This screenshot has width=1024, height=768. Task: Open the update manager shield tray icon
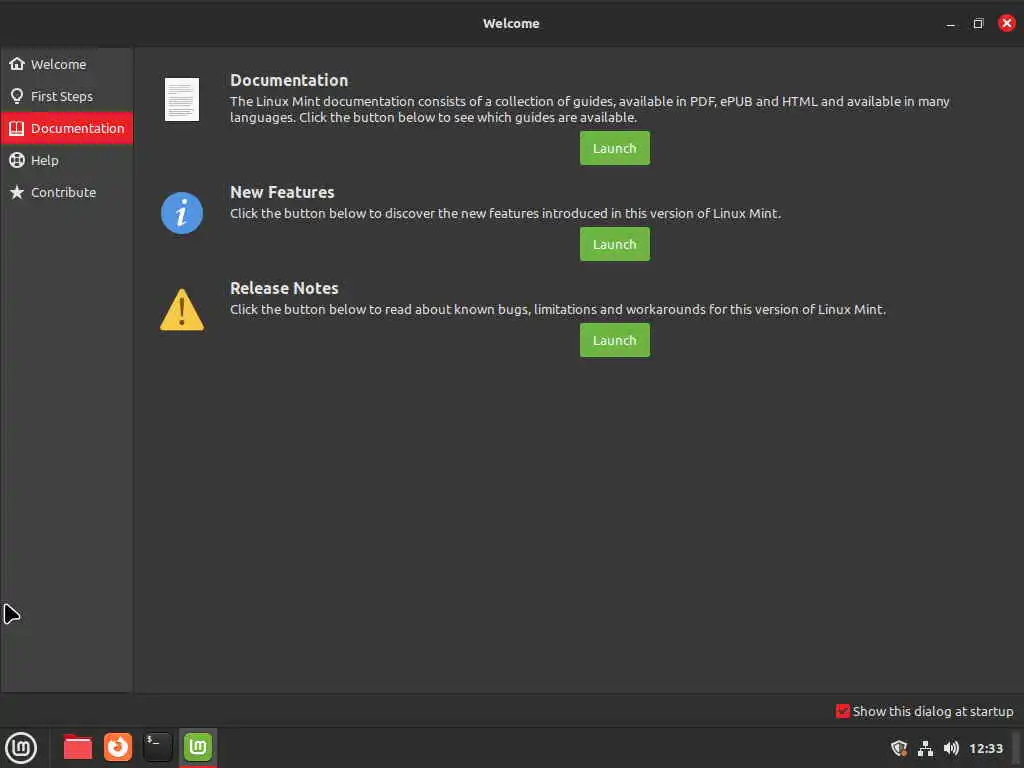899,748
